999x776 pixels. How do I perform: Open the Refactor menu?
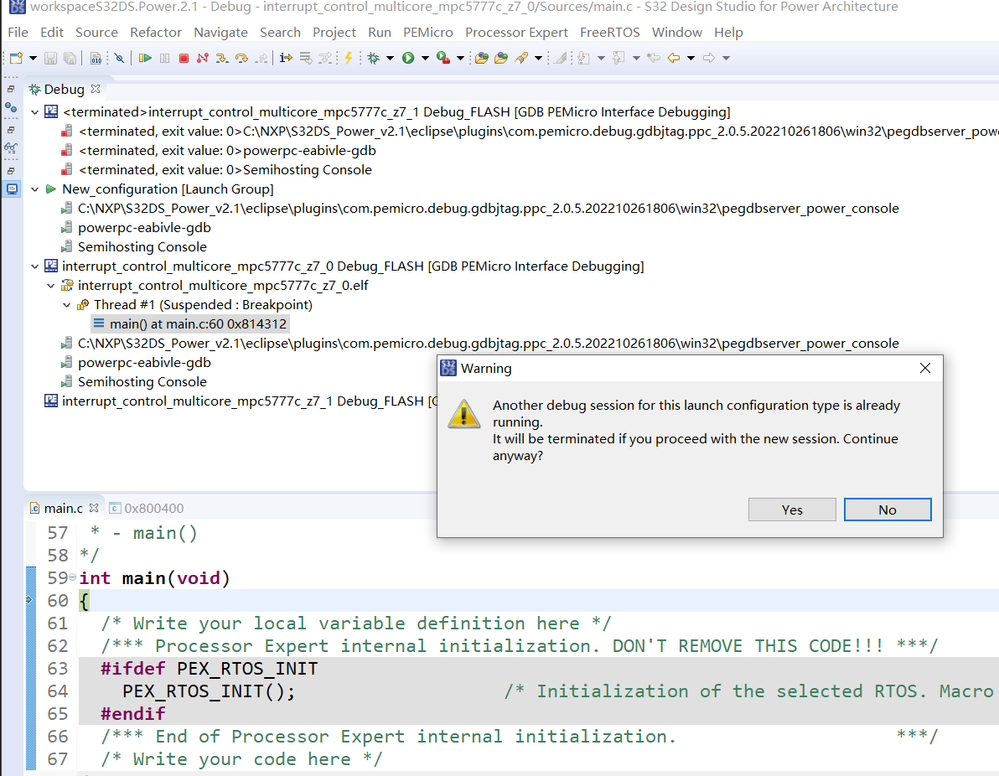(155, 32)
